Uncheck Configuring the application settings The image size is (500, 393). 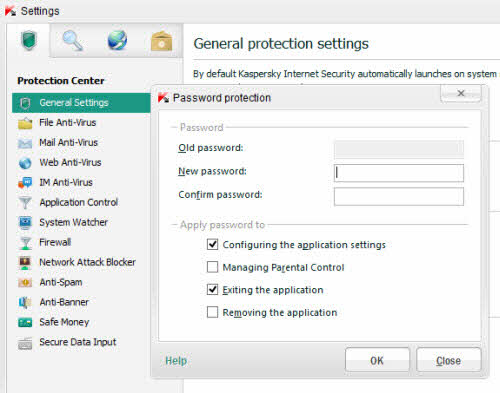point(212,245)
